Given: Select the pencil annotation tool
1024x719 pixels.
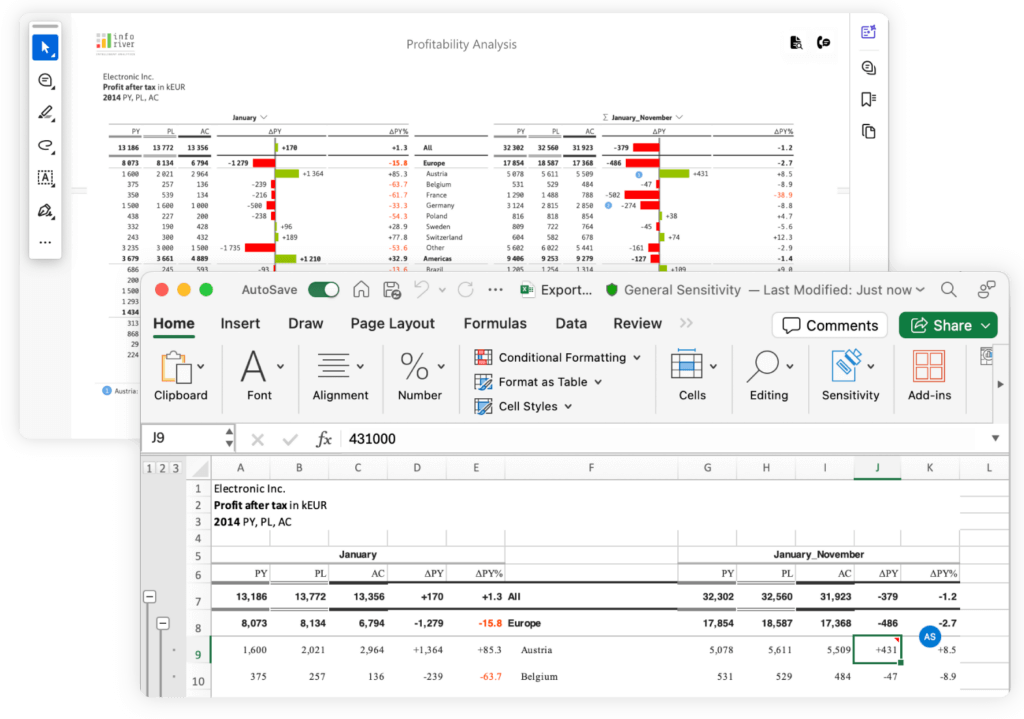Looking at the screenshot, I should (x=45, y=113).
